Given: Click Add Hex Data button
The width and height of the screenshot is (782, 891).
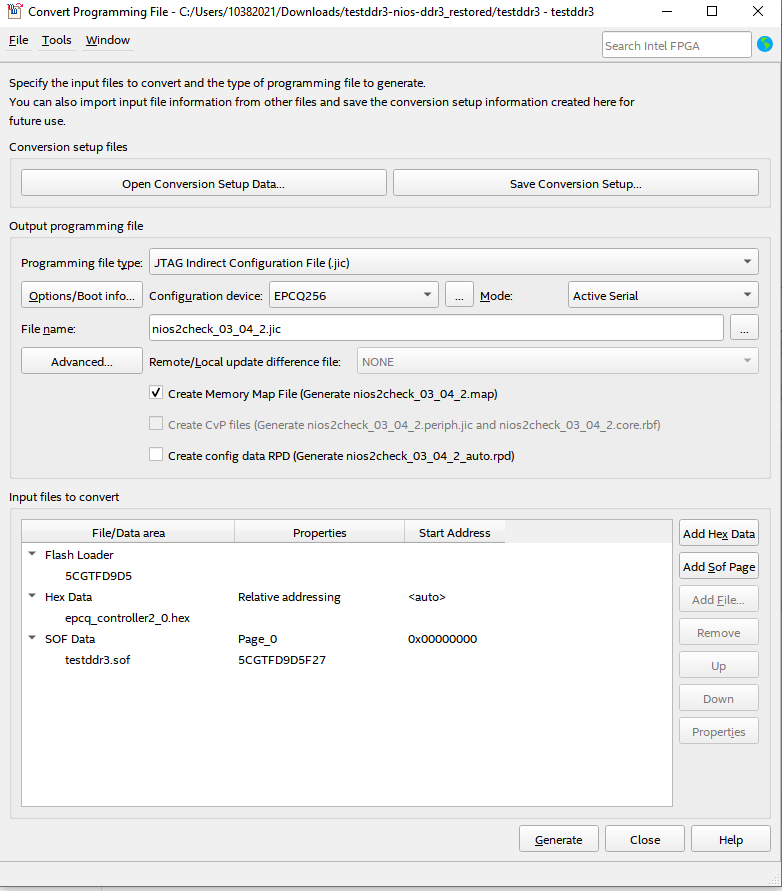Looking at the screenshot, I should (x=719, y=533).
